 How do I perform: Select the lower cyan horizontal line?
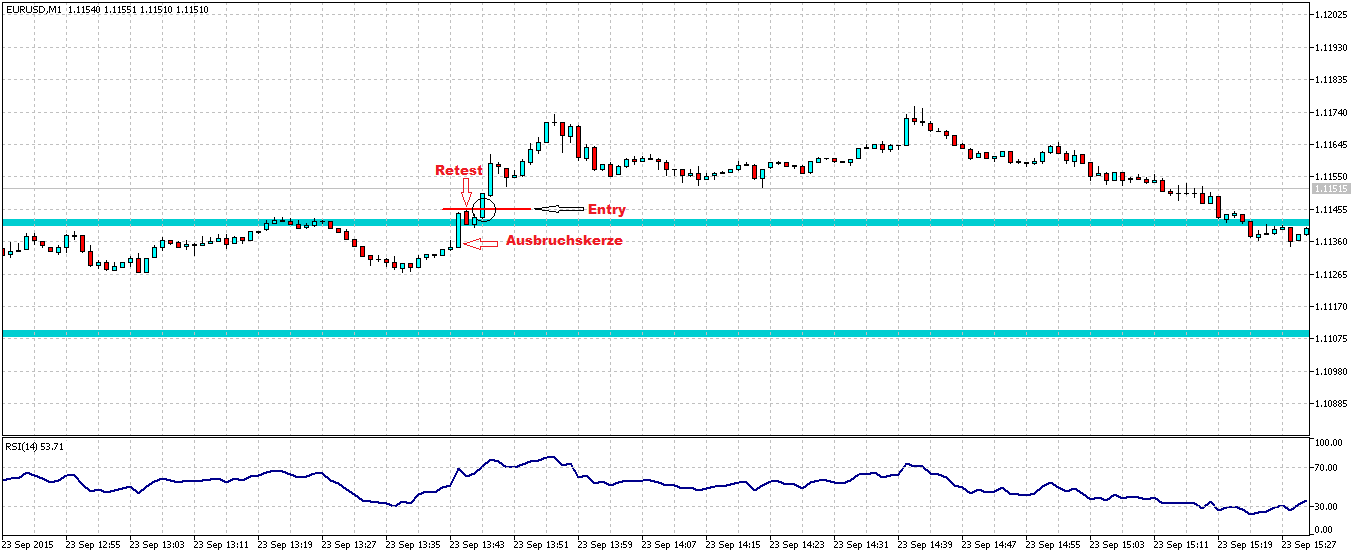[x=800, y=333]
